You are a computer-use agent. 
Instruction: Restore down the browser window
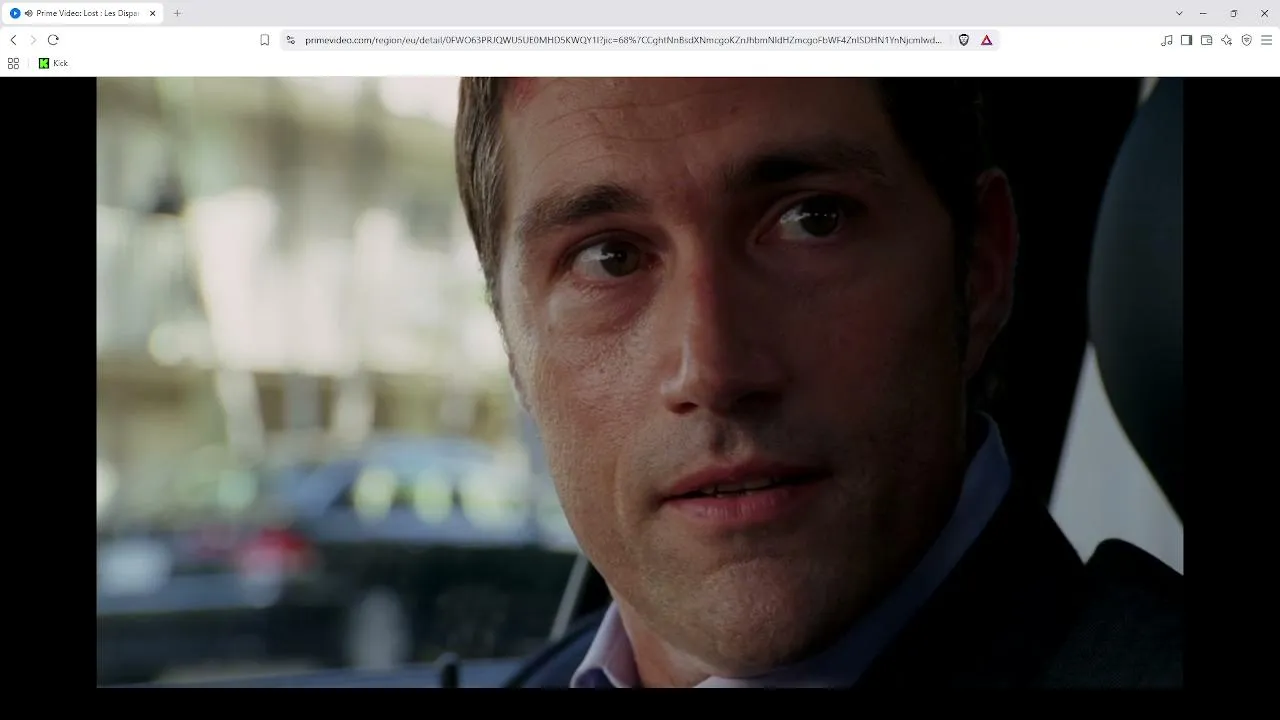coord(1234,13)
